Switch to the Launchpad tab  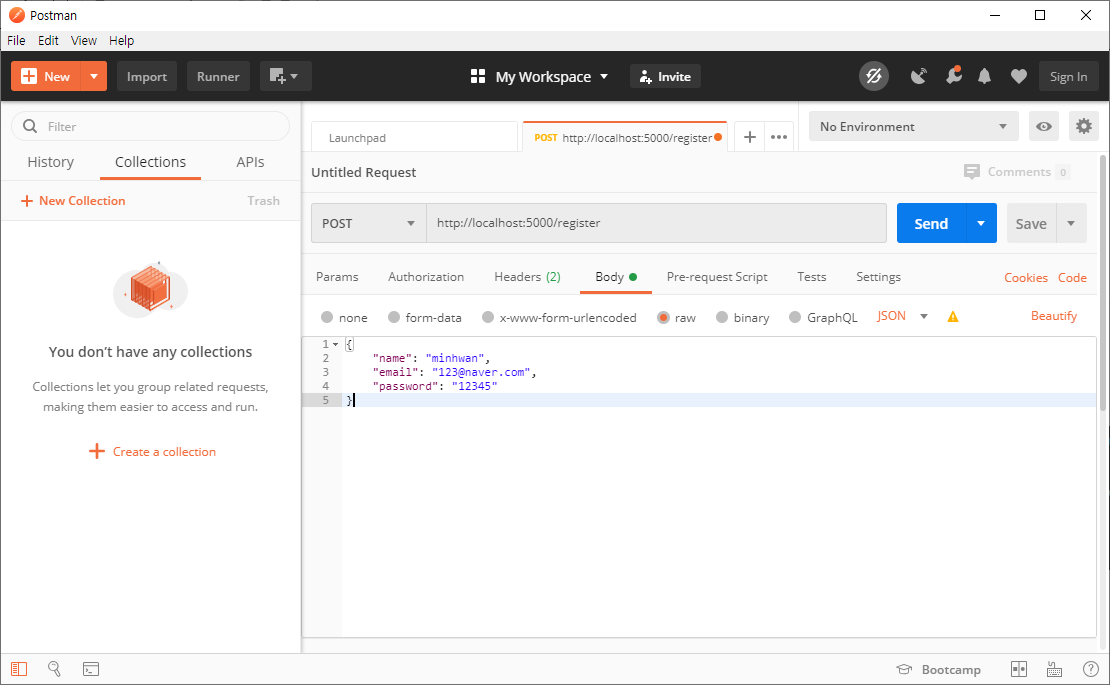[414, 137]
